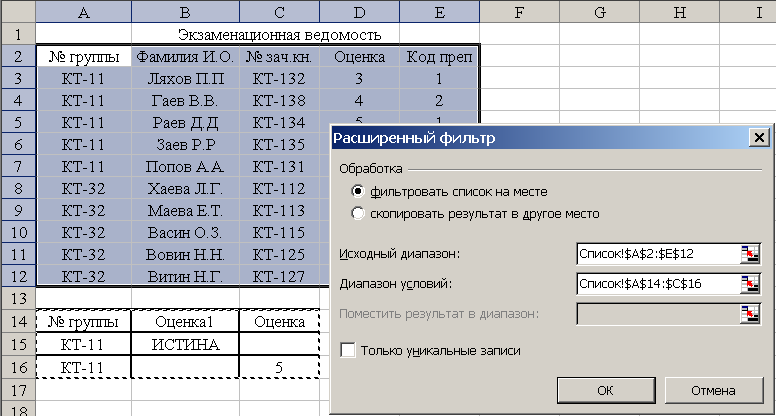The height and width of the screenshot is (416, 776).
Task: Select column G header
Action: 600,12
